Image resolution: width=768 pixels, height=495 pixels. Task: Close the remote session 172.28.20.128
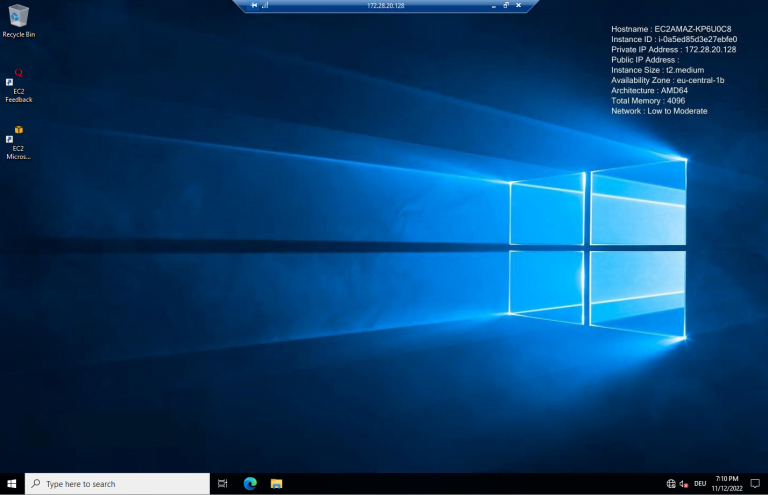(519, 5)
